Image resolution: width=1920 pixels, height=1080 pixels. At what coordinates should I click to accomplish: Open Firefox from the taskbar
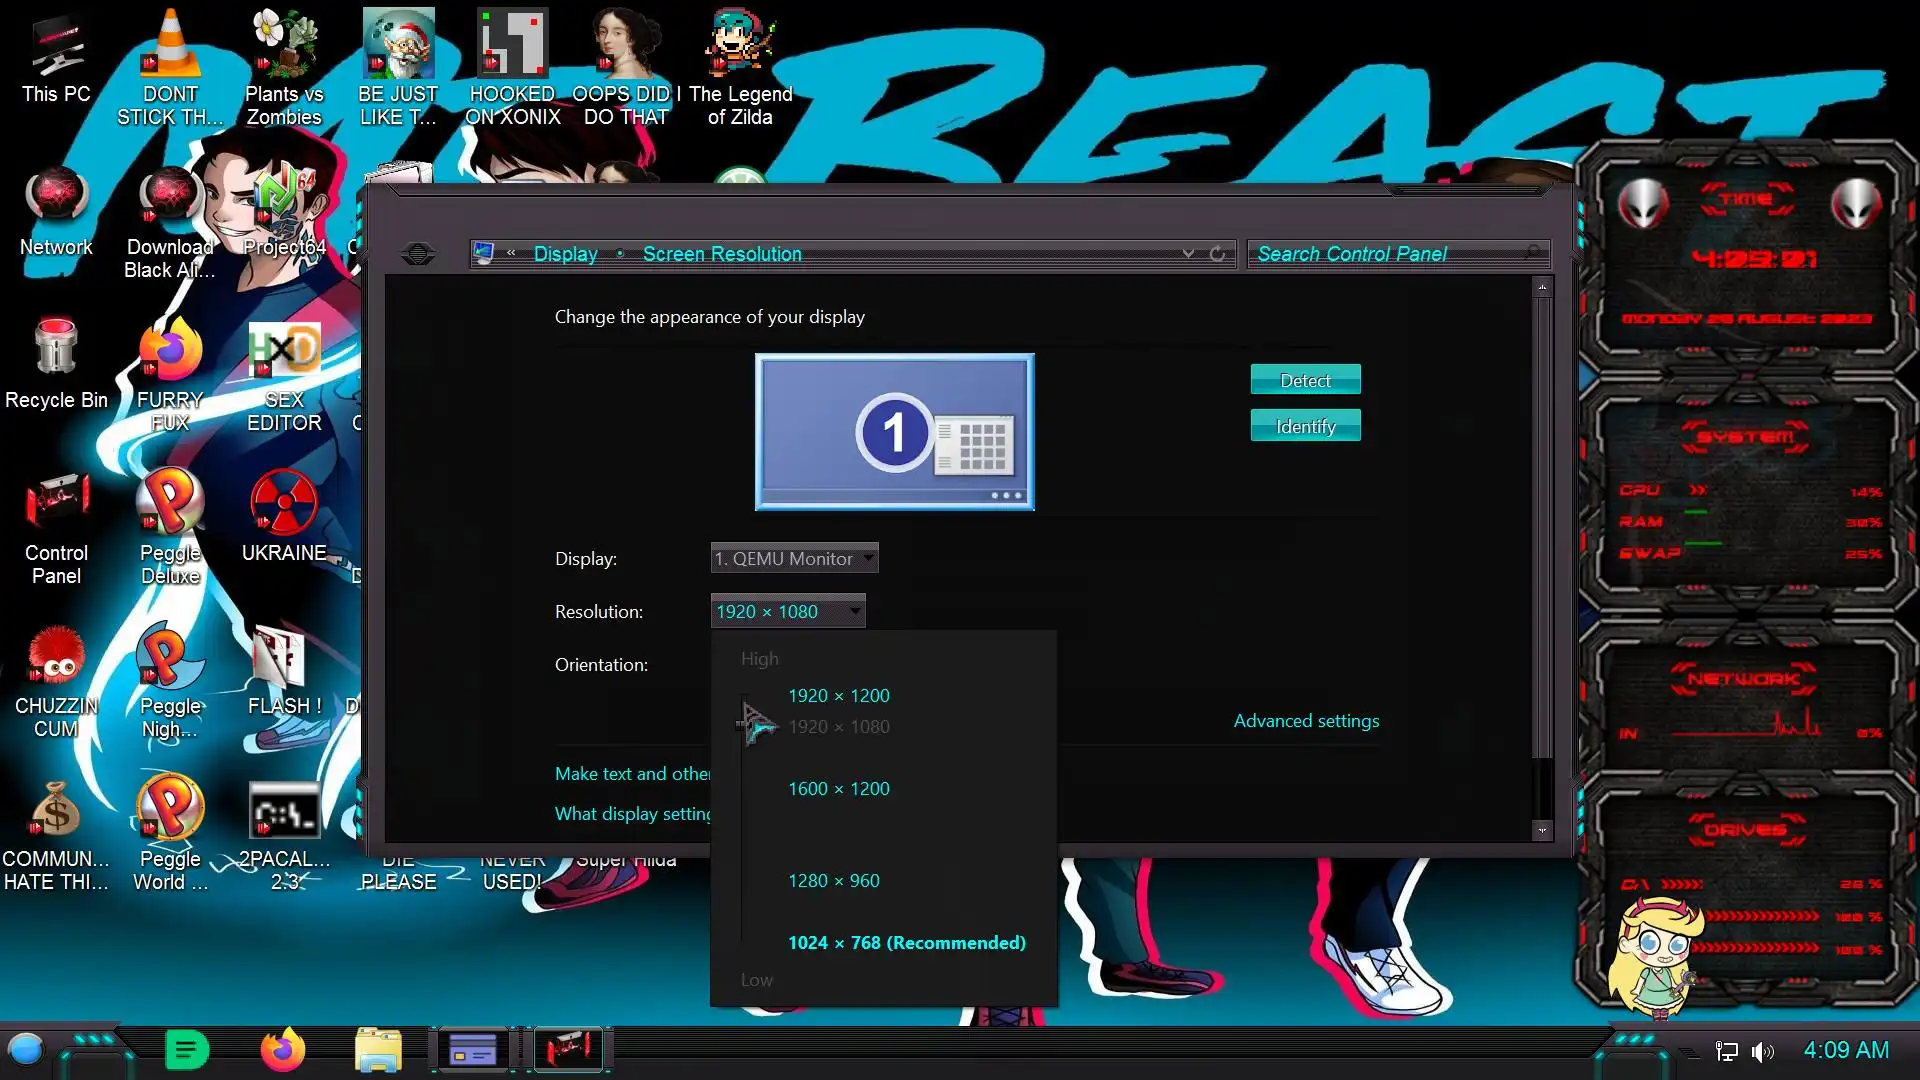pos(283,1050)
